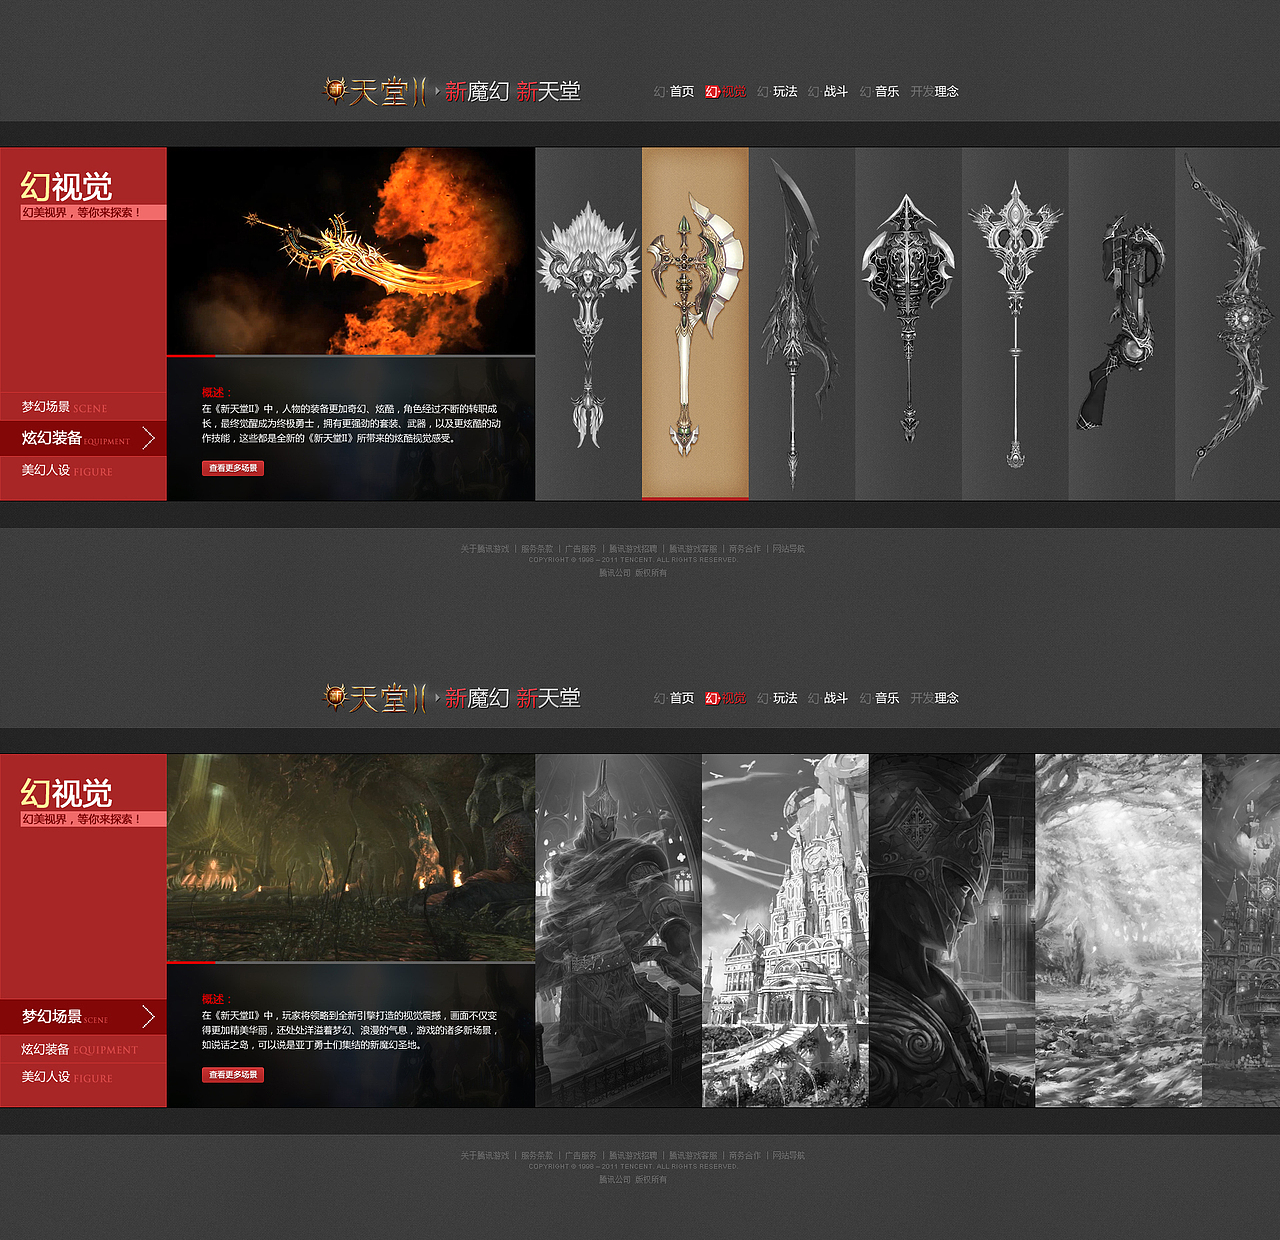Screen dimensions: 1280x1240
Task: Open 网站导航 in the scene page footer
Action: (789, 1156)
